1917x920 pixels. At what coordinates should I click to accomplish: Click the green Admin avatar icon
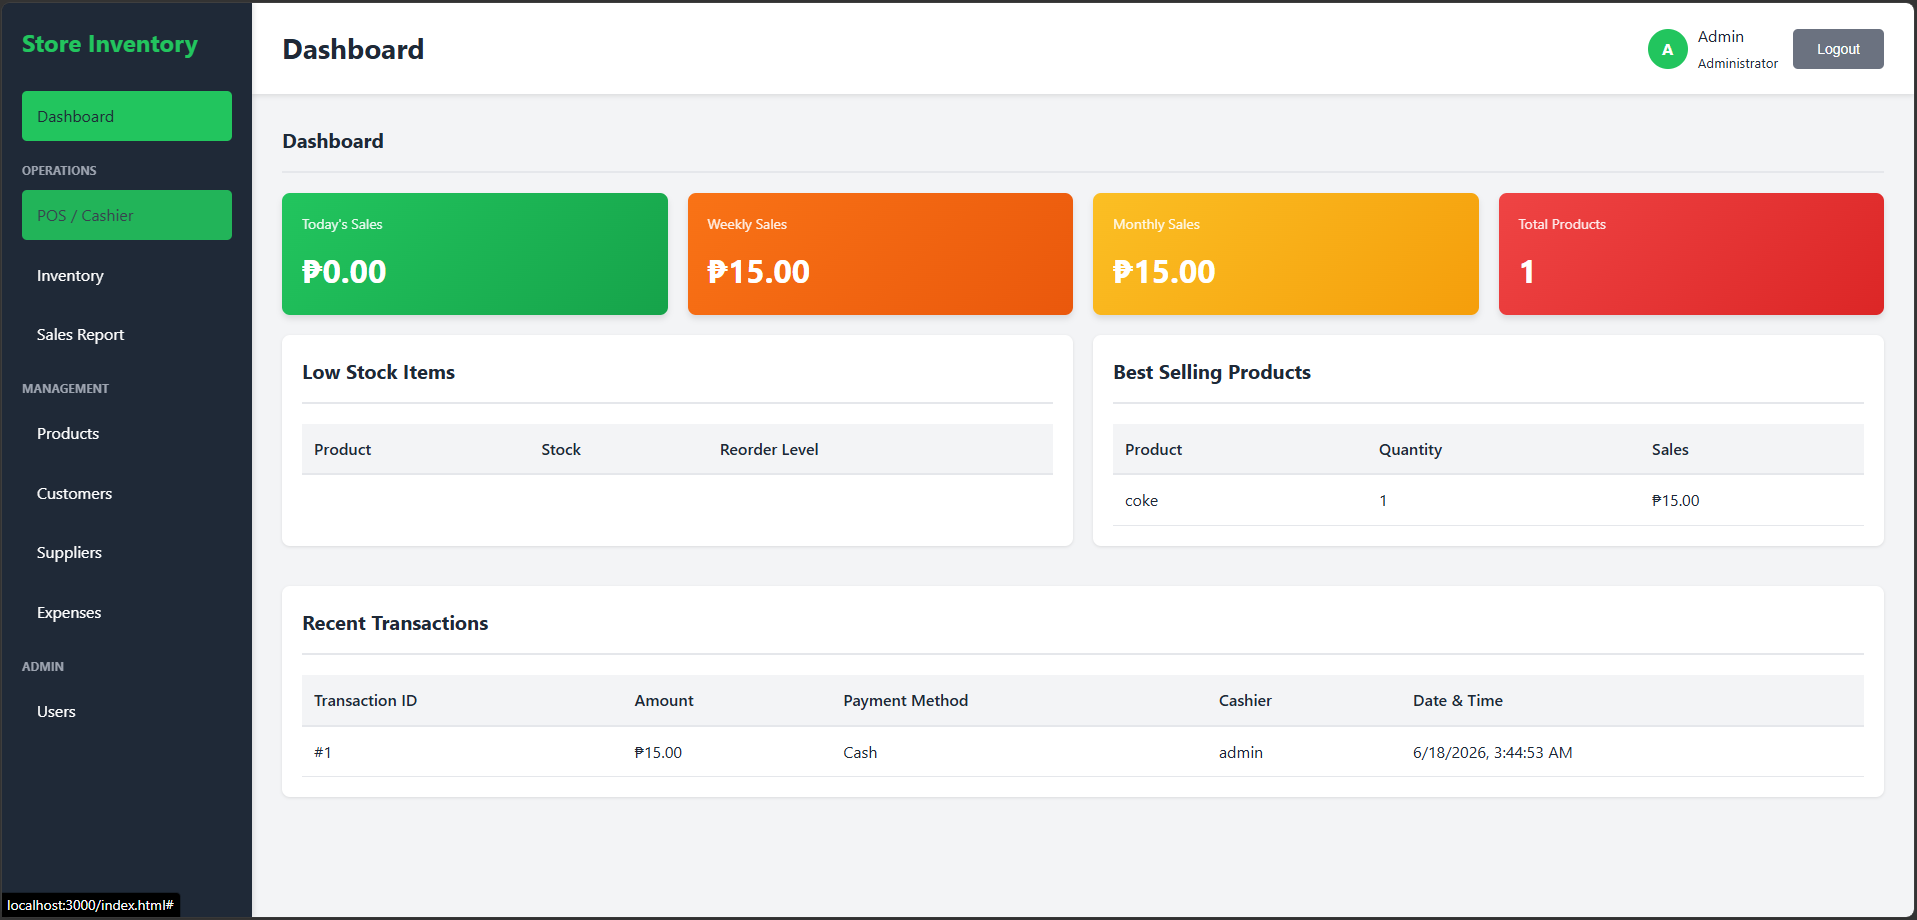coord(1667,49)
